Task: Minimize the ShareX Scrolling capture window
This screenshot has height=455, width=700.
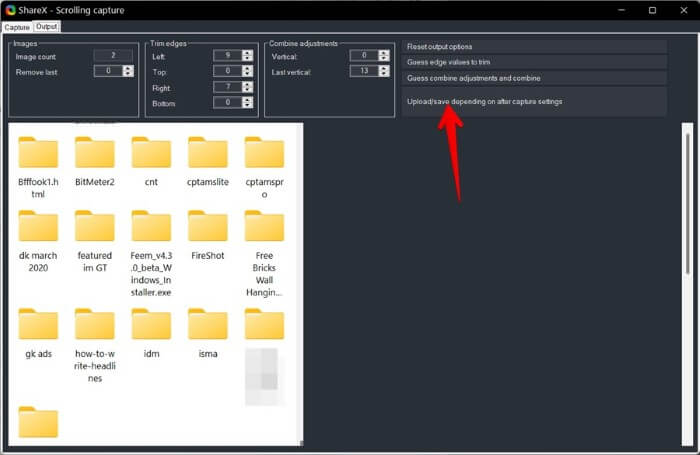Action: coord(621,10)
